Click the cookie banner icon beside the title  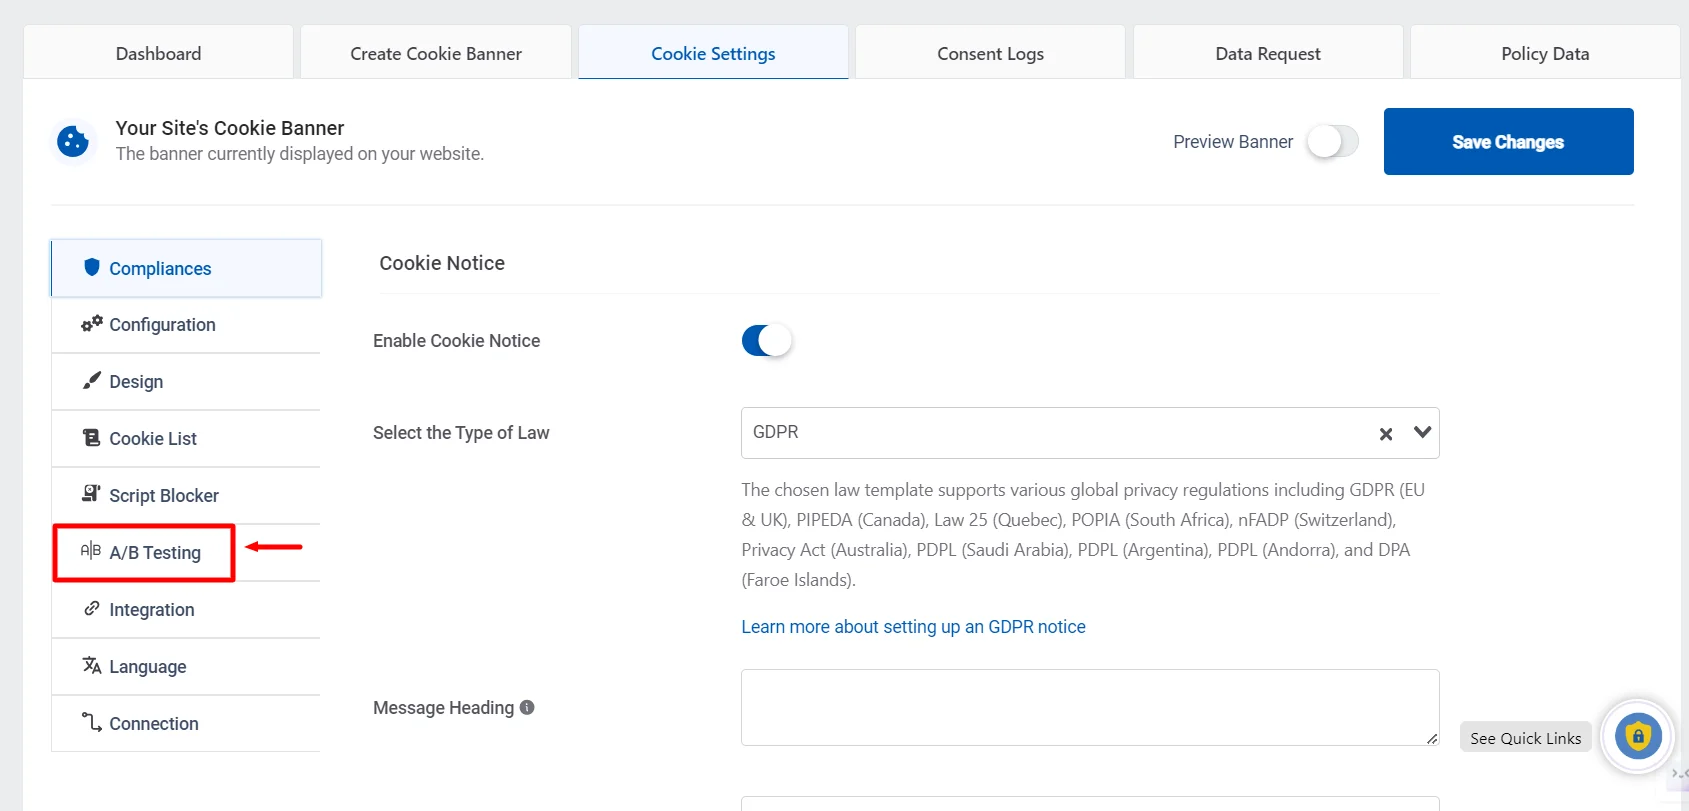(73, 141)
